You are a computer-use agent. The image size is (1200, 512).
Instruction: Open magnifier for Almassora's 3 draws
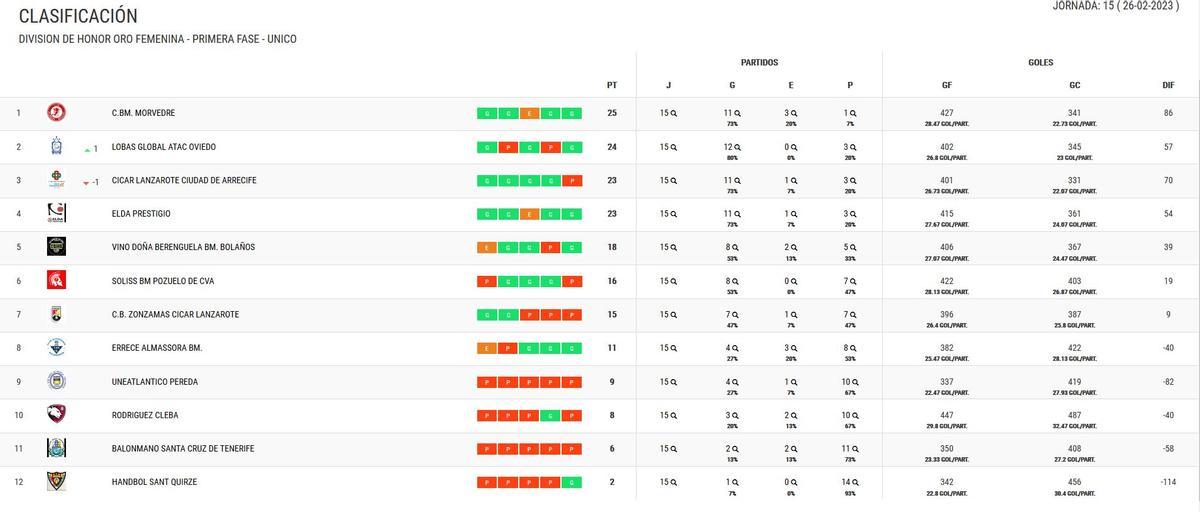pyautogui.click(x=797, y=348)
